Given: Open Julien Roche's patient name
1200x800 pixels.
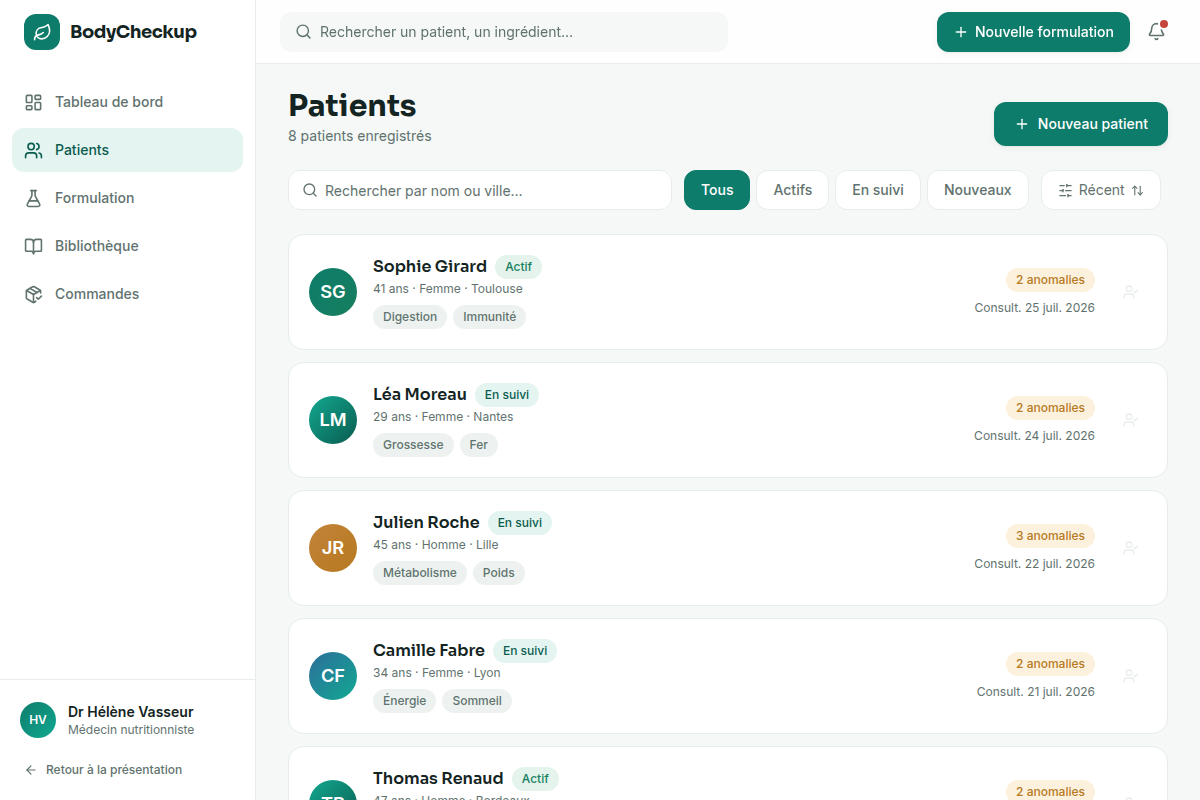Looking at the screenshot, I should 426,522.
